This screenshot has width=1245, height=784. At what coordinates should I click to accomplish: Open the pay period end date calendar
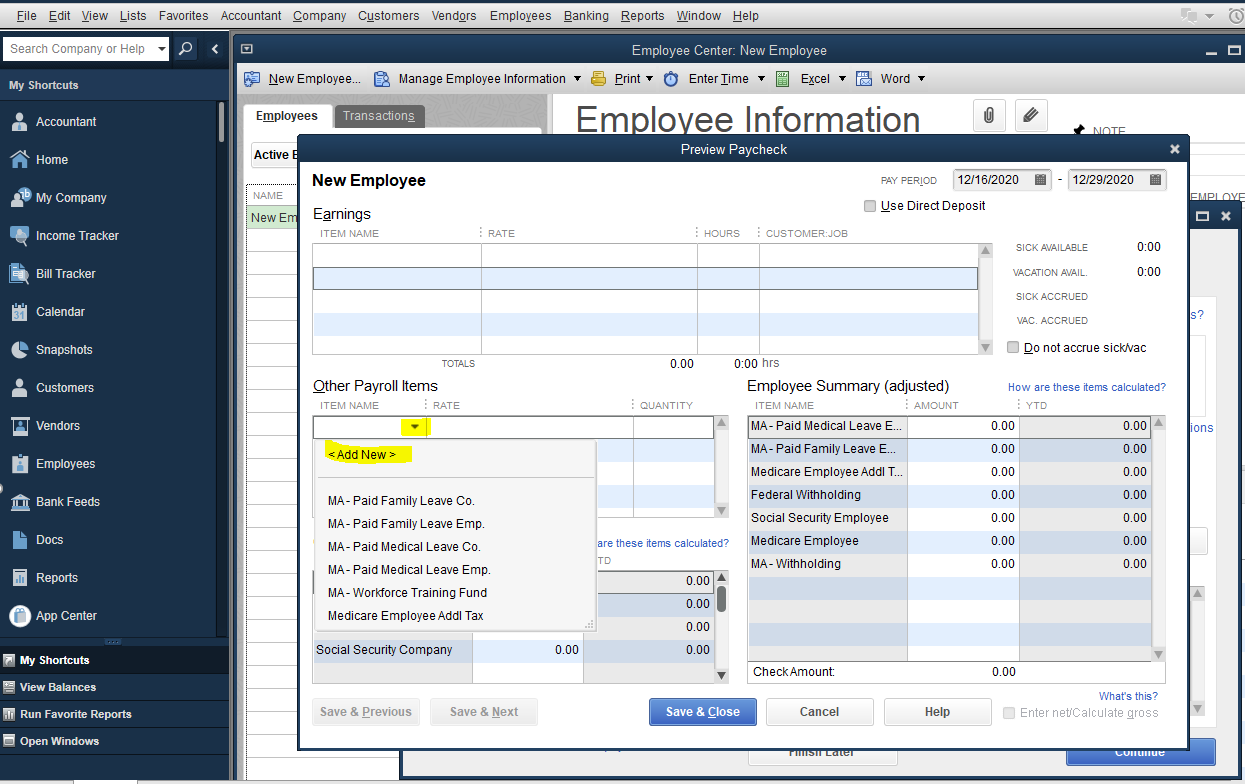pos(1155,180)
